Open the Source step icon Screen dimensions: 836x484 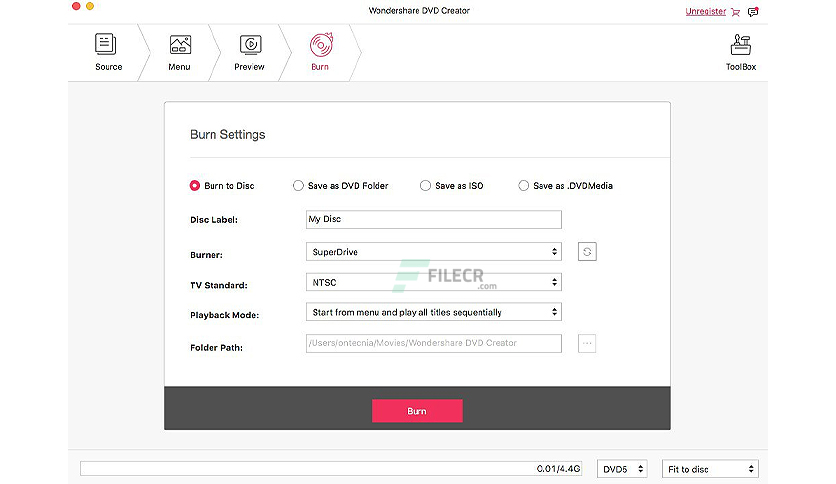[106, 44]
